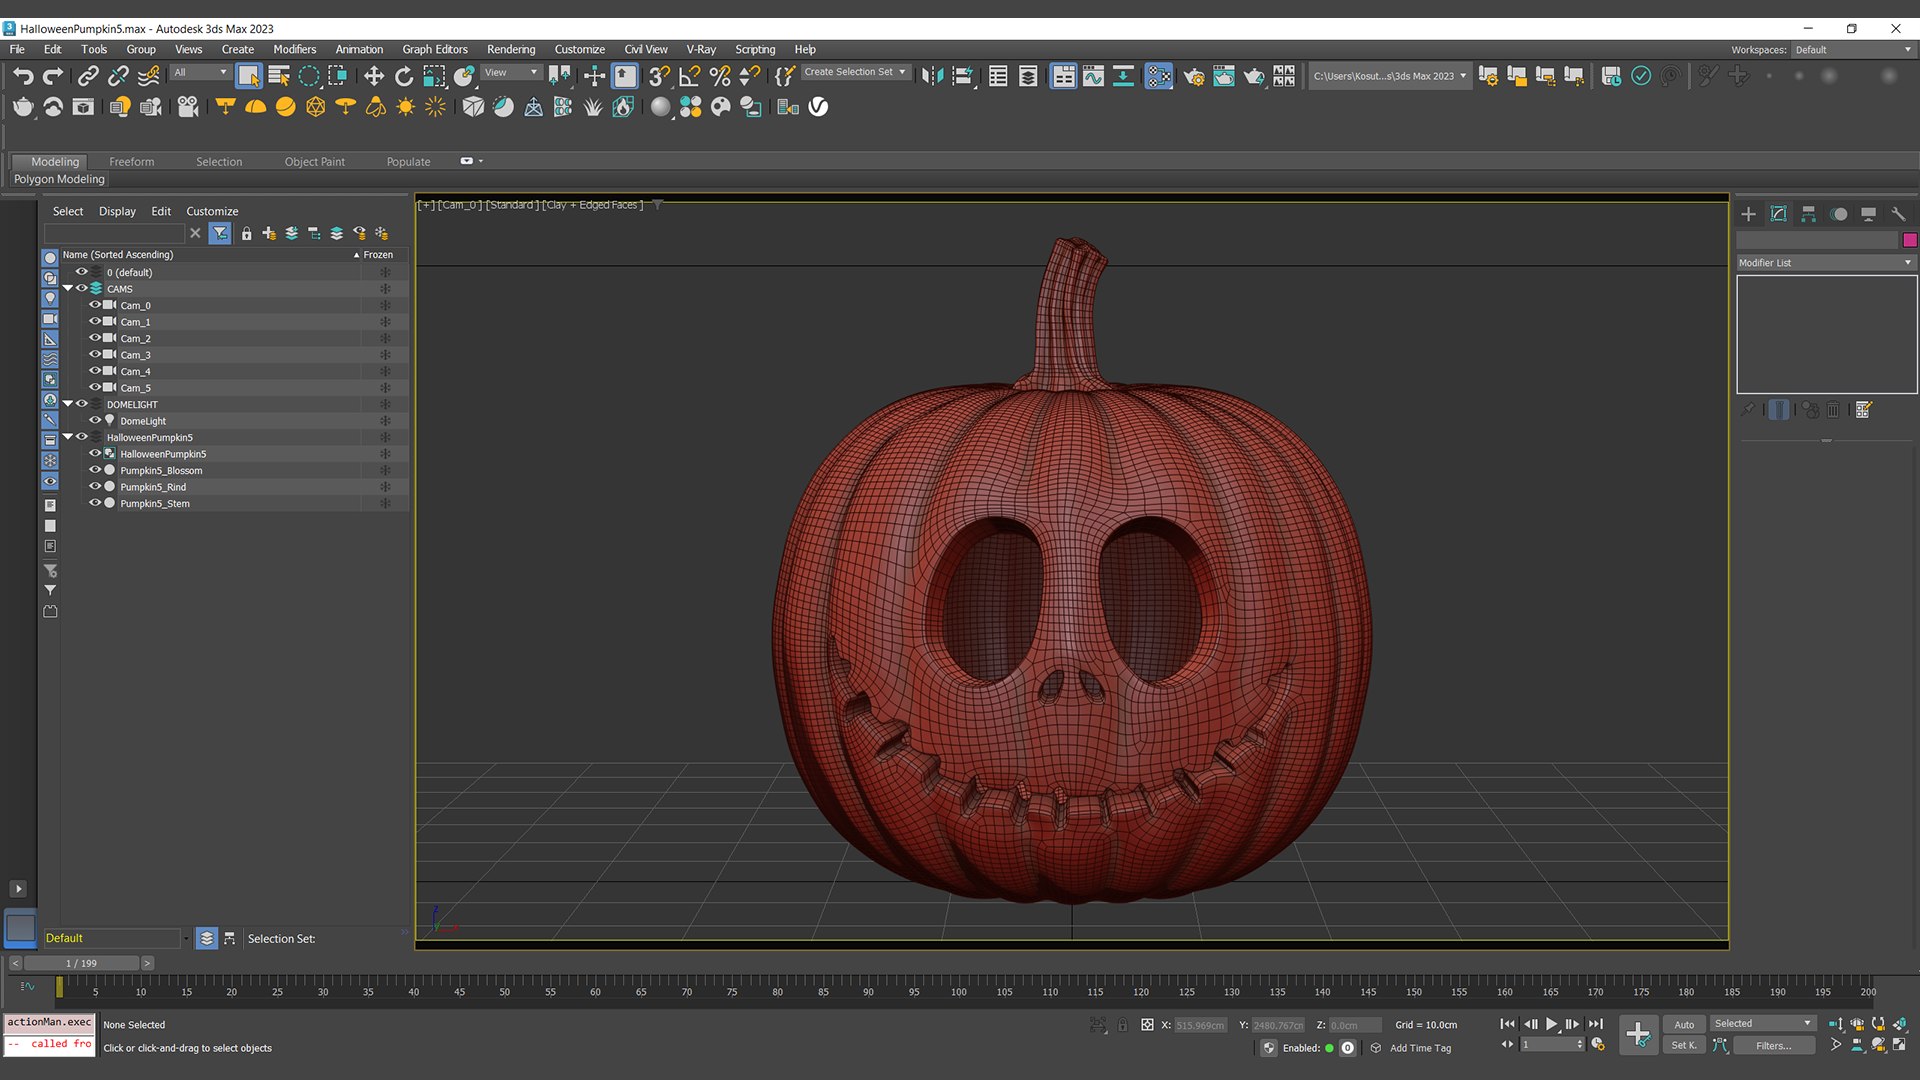Hide the Pumpkin5_Stem object
The image size is (1920, 1080).
[95, 503]
